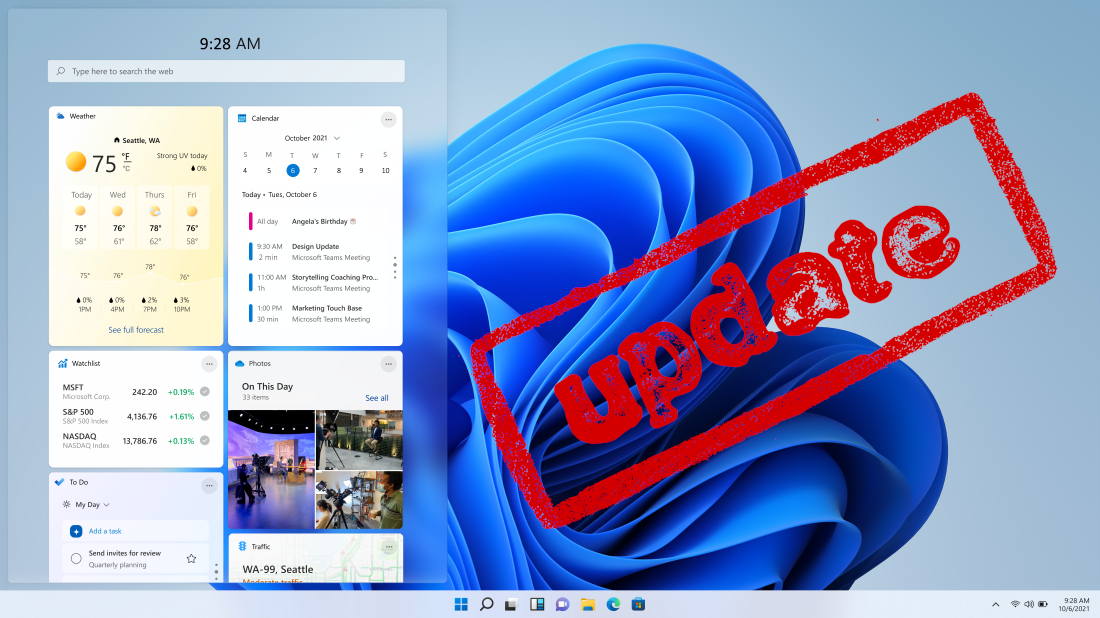This screenshot has height=618, width=1100.
Task: Switch weather units to Celsius
Action: [126, 168]
